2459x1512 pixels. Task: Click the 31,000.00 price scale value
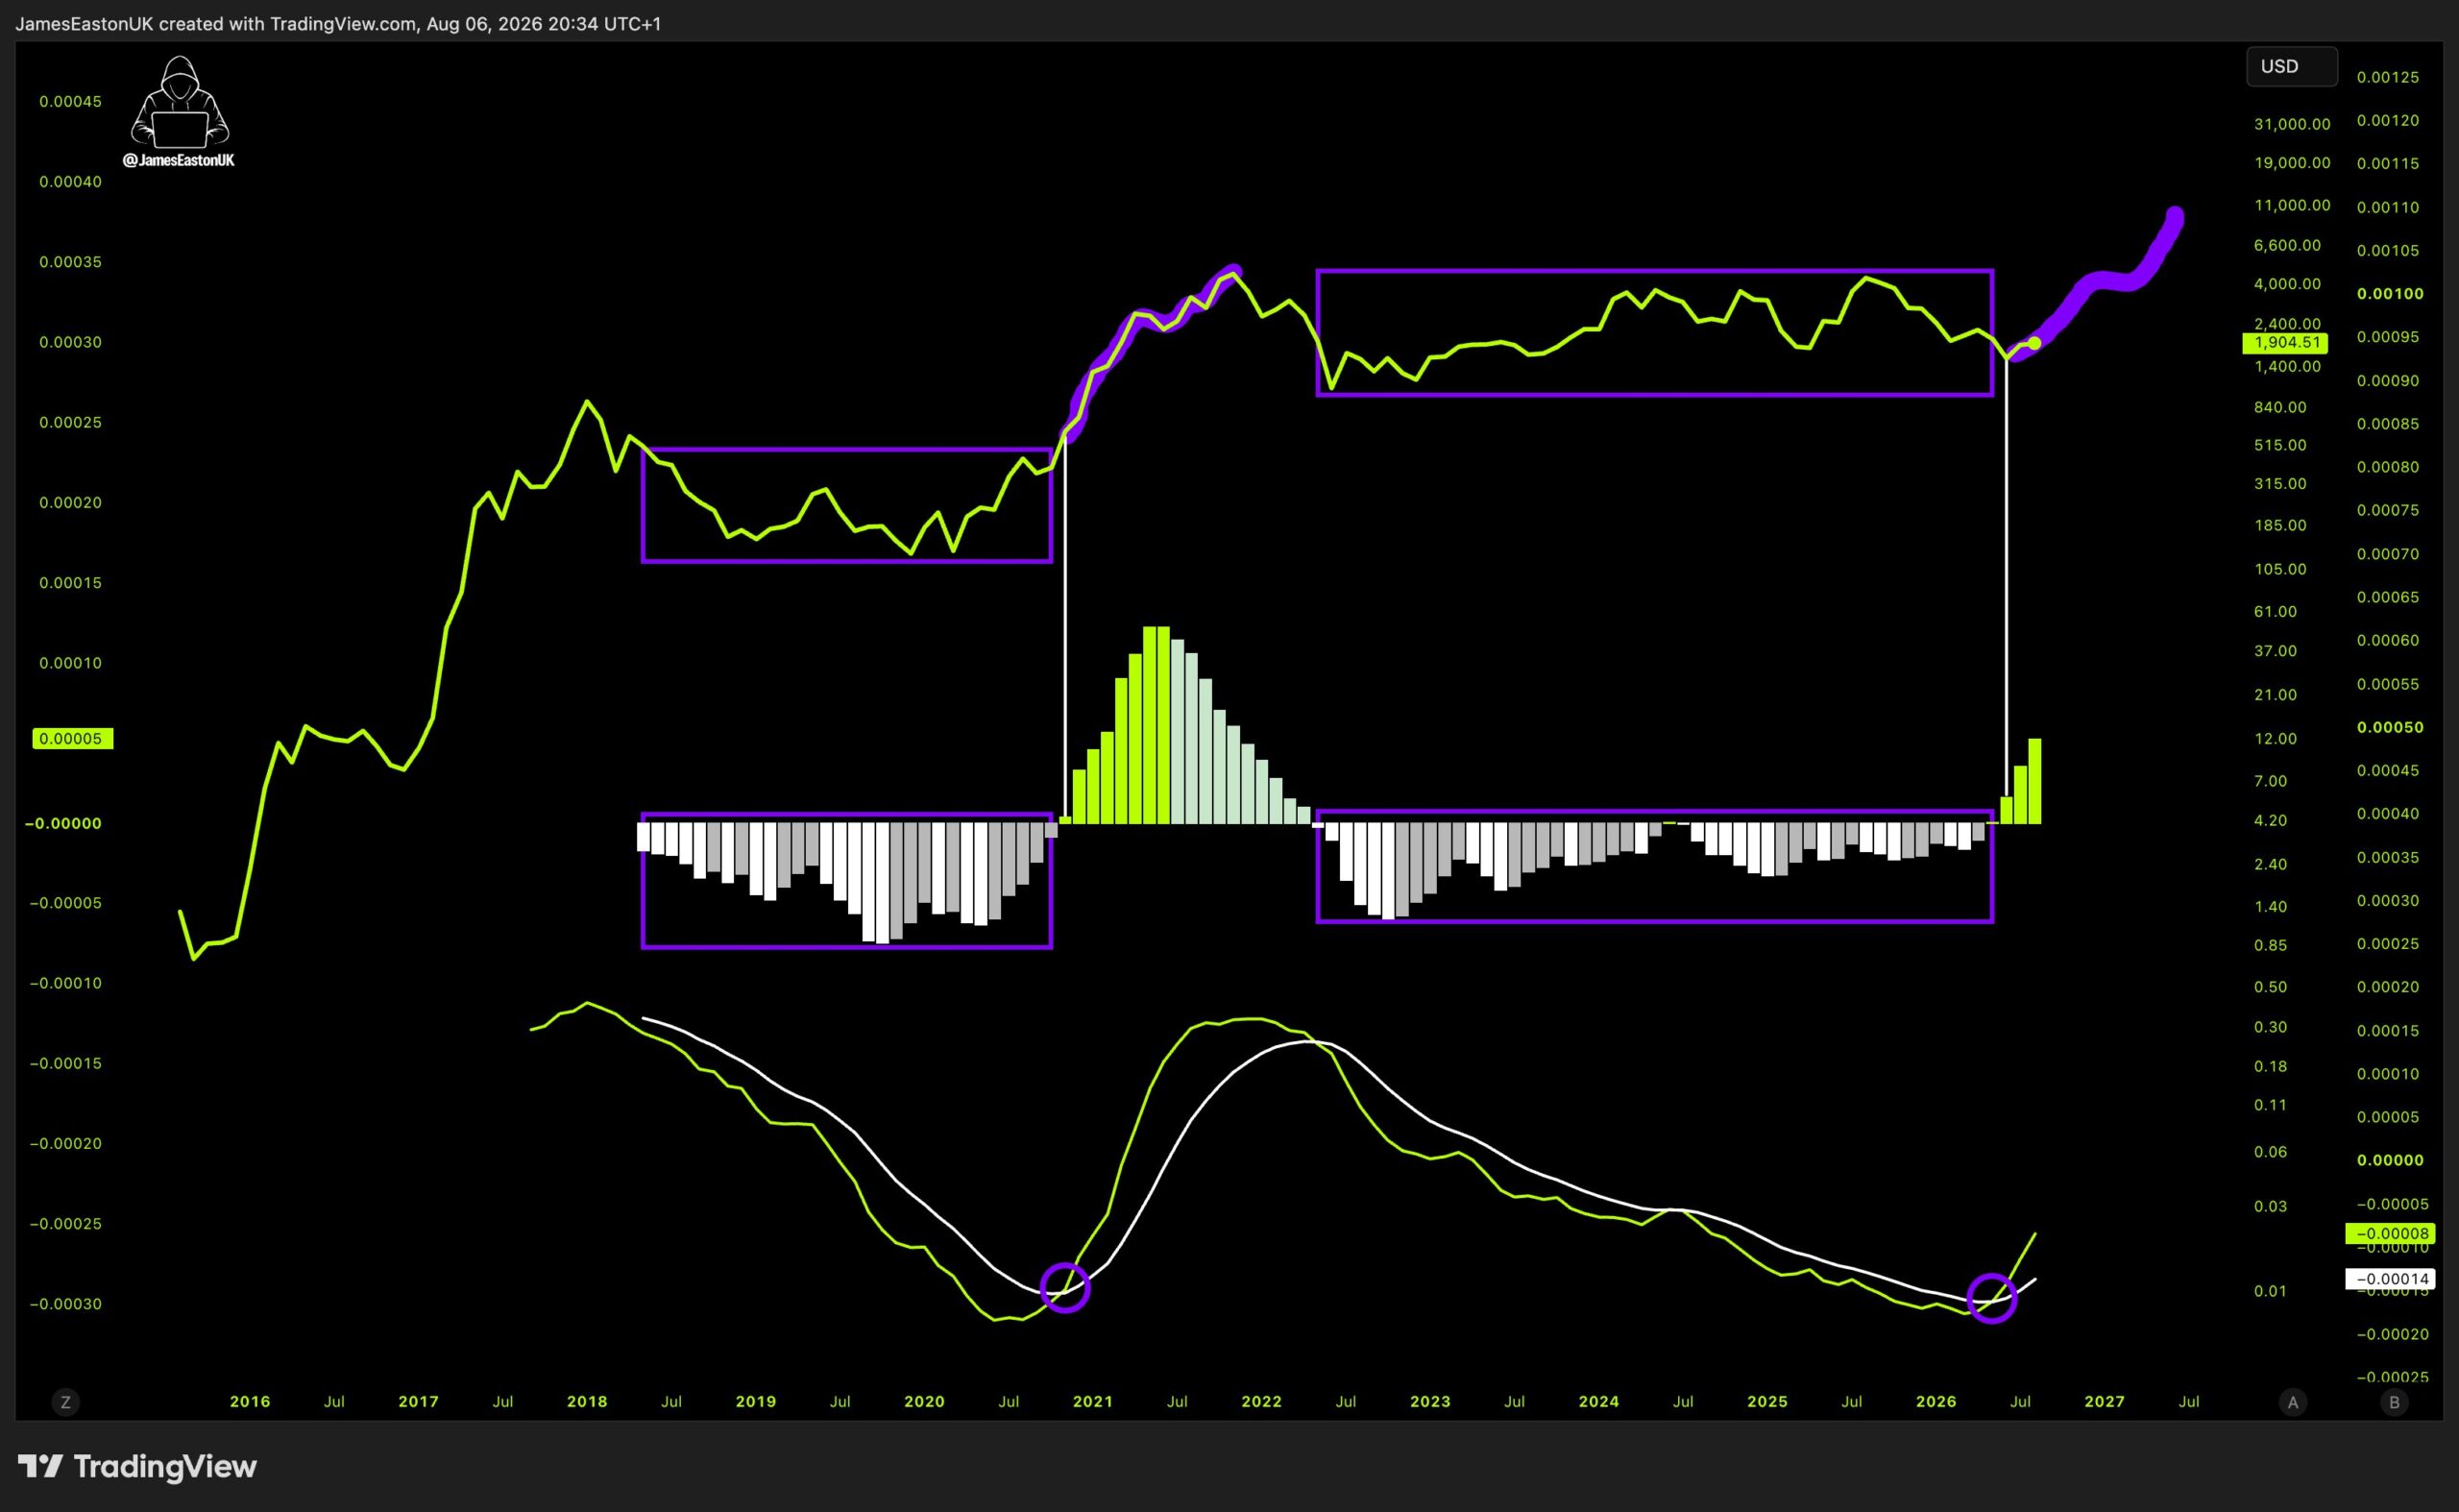click(2292, 124)
